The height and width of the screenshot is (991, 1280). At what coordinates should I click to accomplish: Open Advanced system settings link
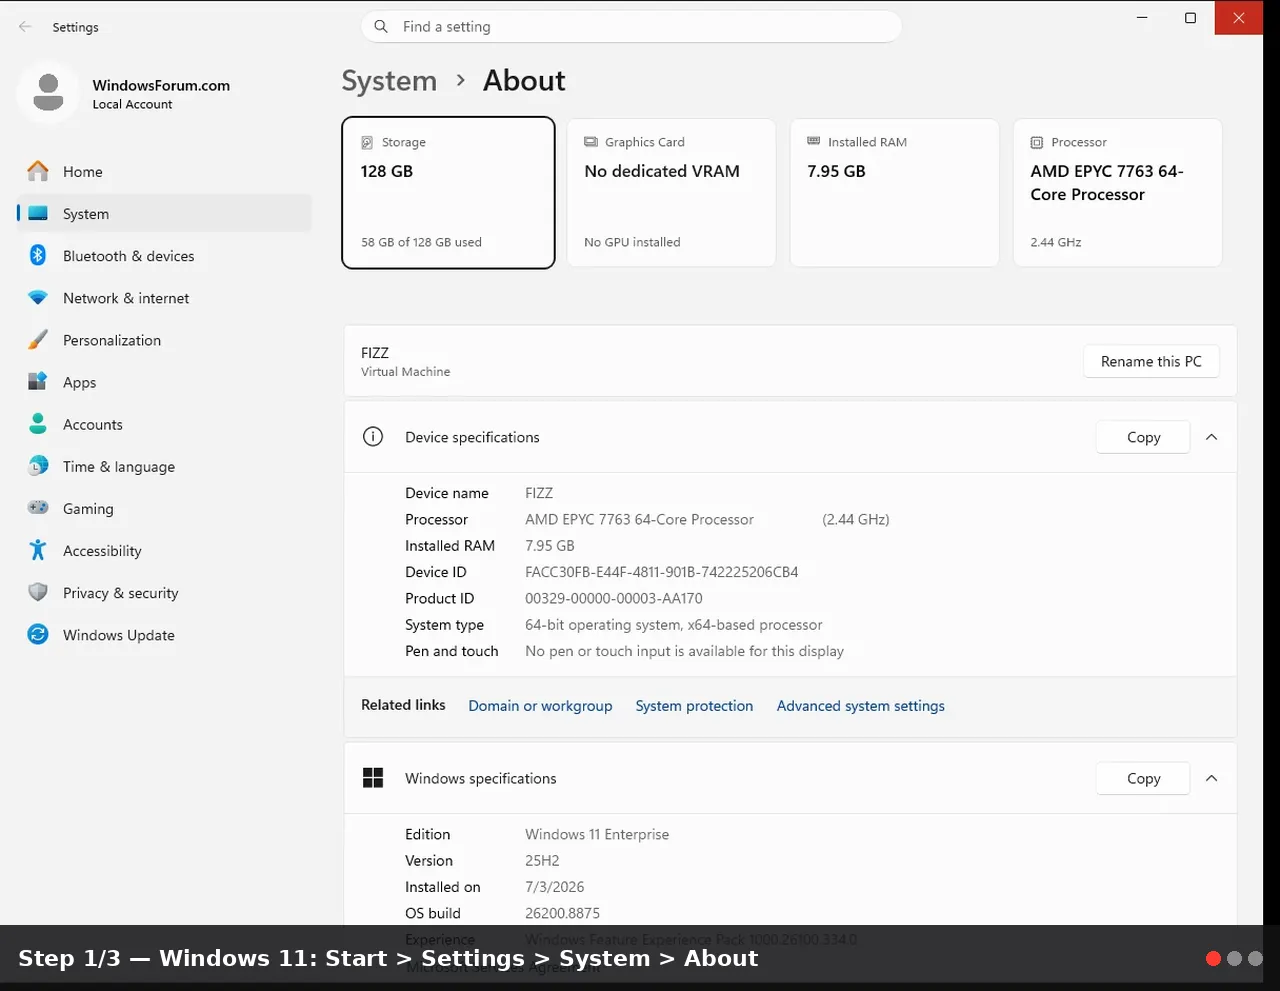point(860,706)
